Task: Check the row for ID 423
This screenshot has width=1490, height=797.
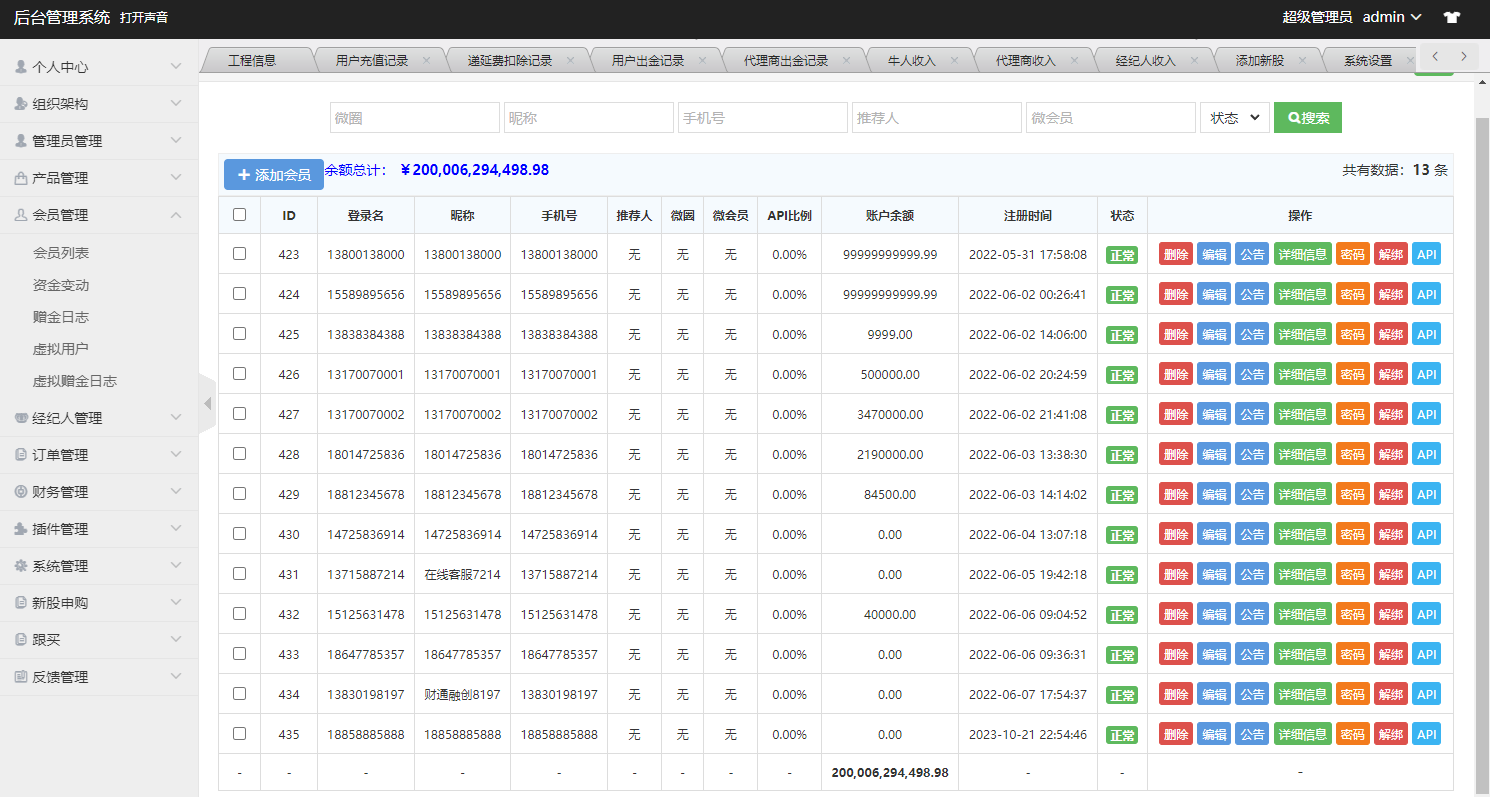Action: (x=239, y=254)
